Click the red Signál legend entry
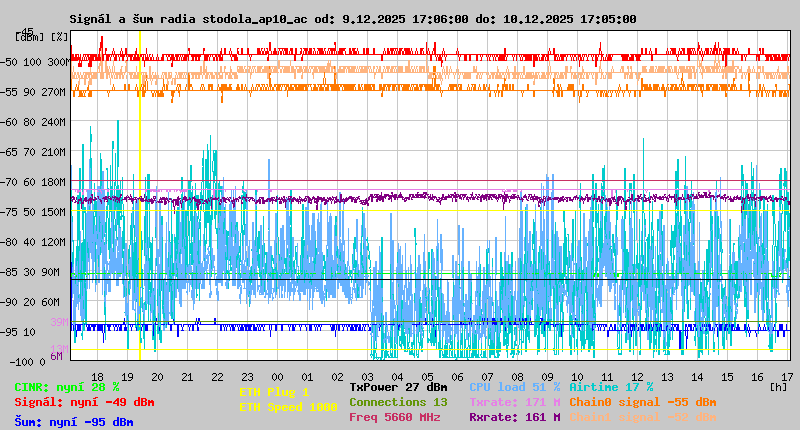Screen dimensions: 800x430 coord(83,402)
